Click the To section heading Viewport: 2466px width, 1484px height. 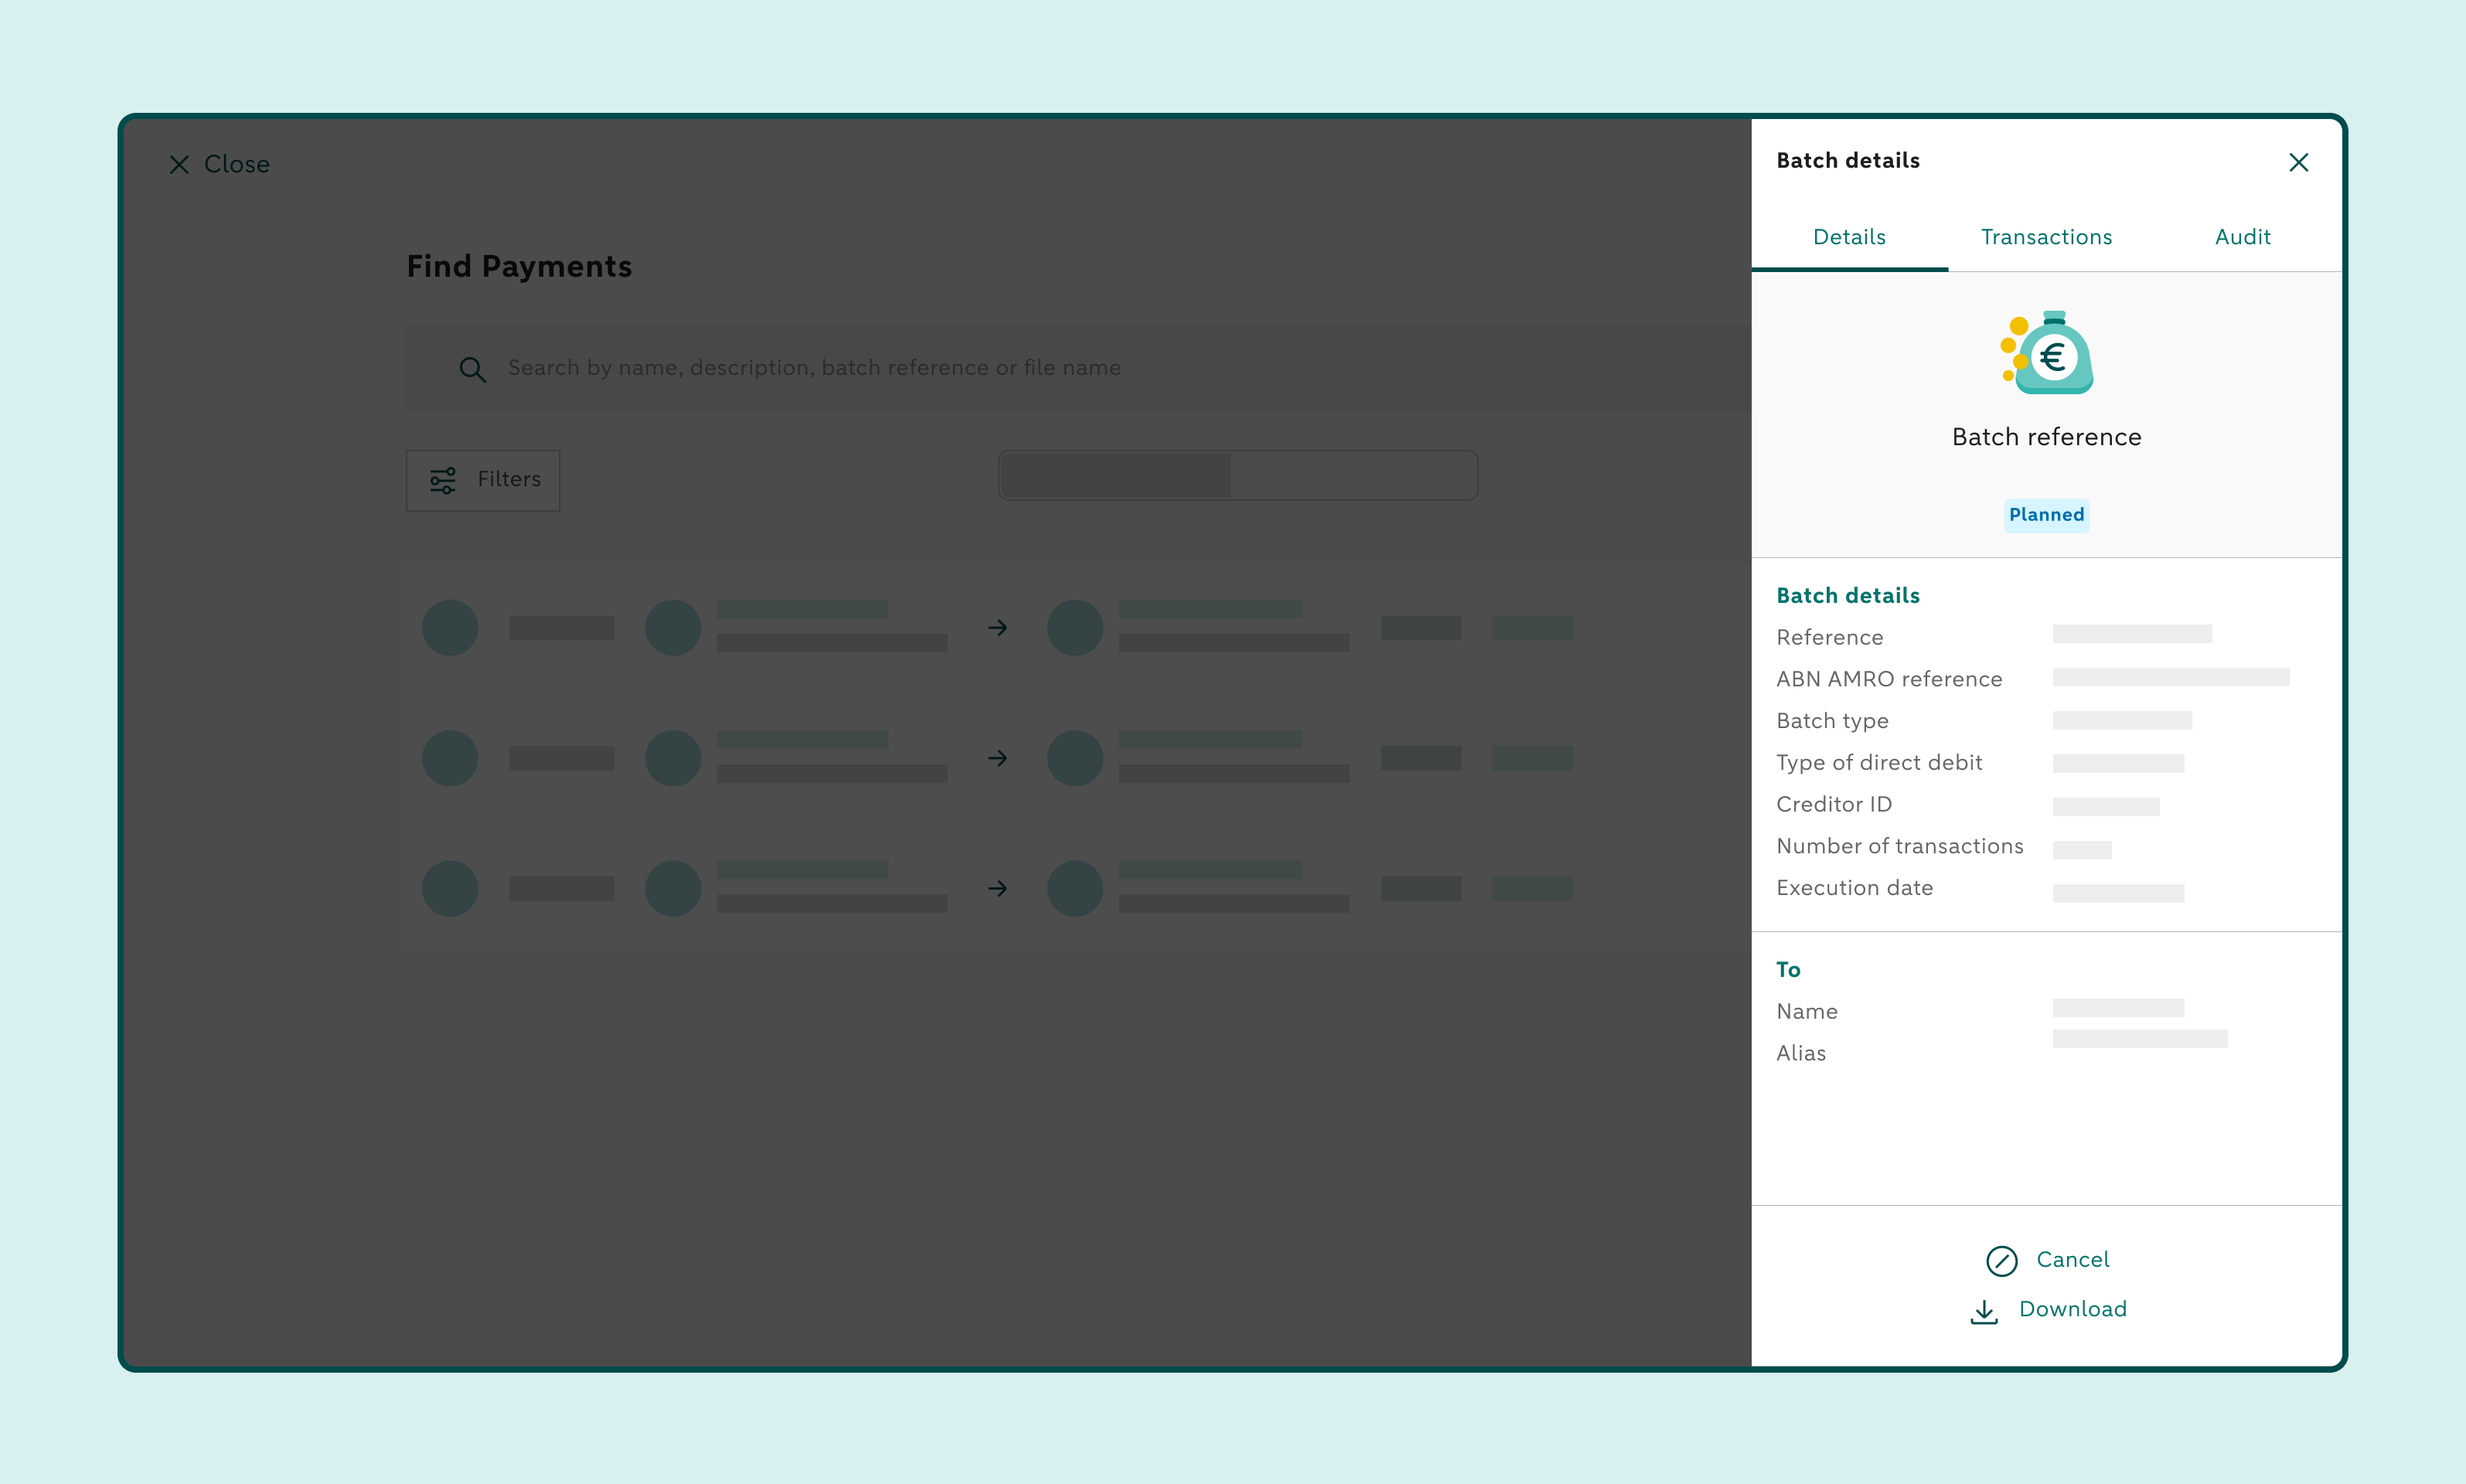(x=1788, y=969)
